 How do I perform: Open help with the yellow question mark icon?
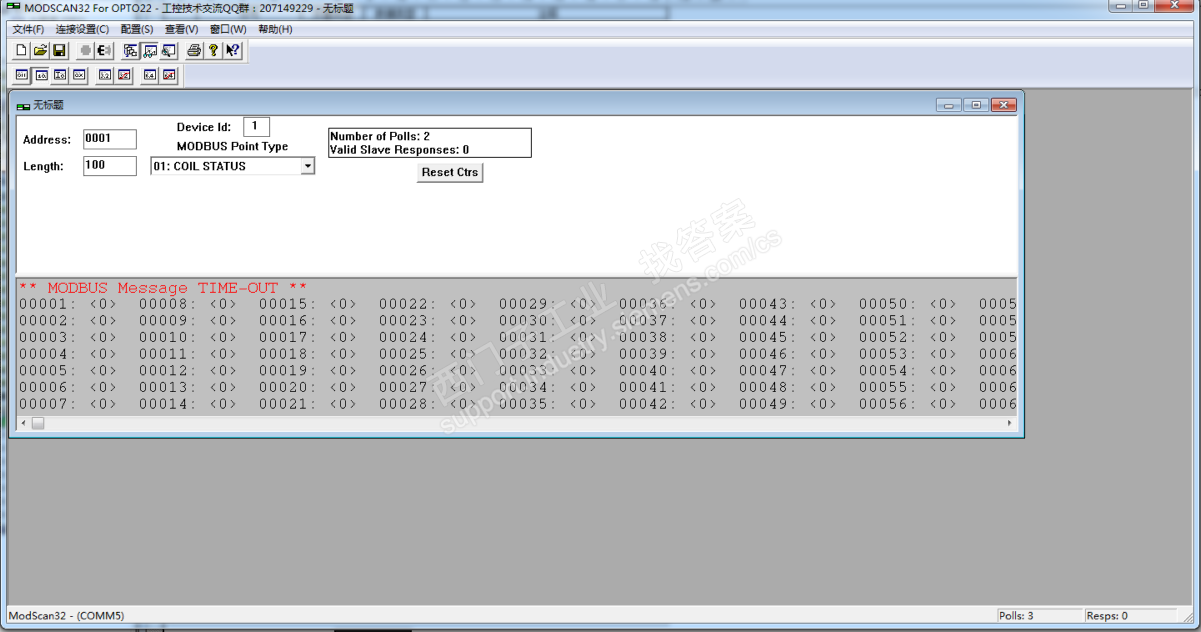tap(213, 50)
